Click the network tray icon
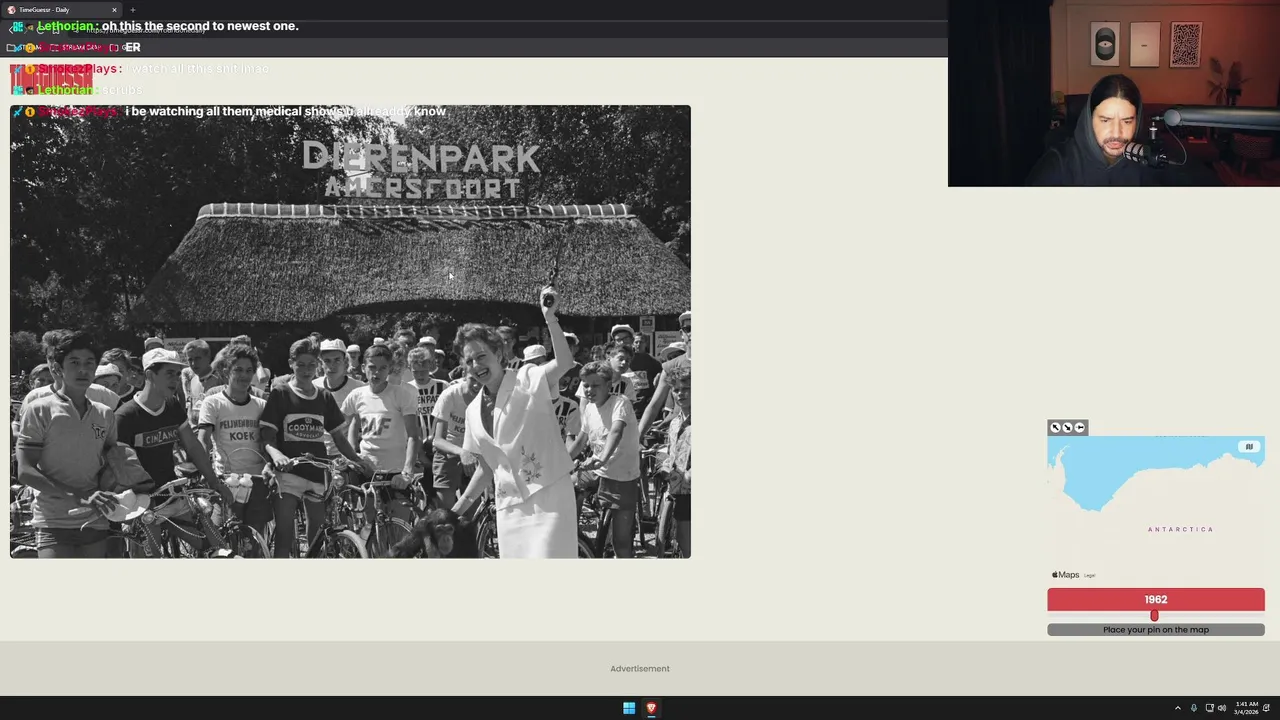 tap(1210, 708)
